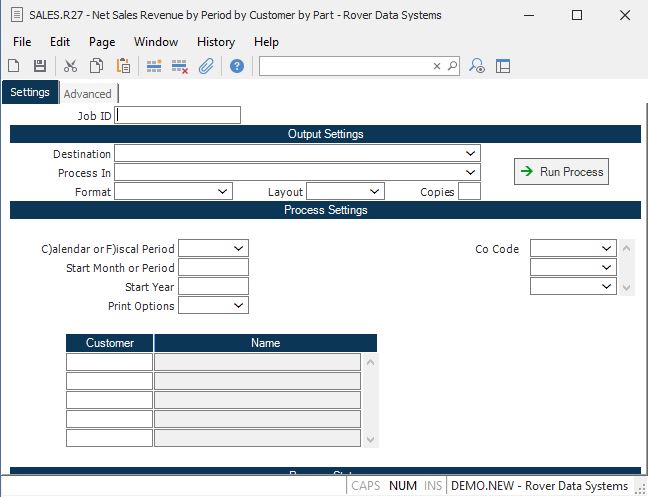Click the first Customer table cell
The image size is (648, 497).
110,362
